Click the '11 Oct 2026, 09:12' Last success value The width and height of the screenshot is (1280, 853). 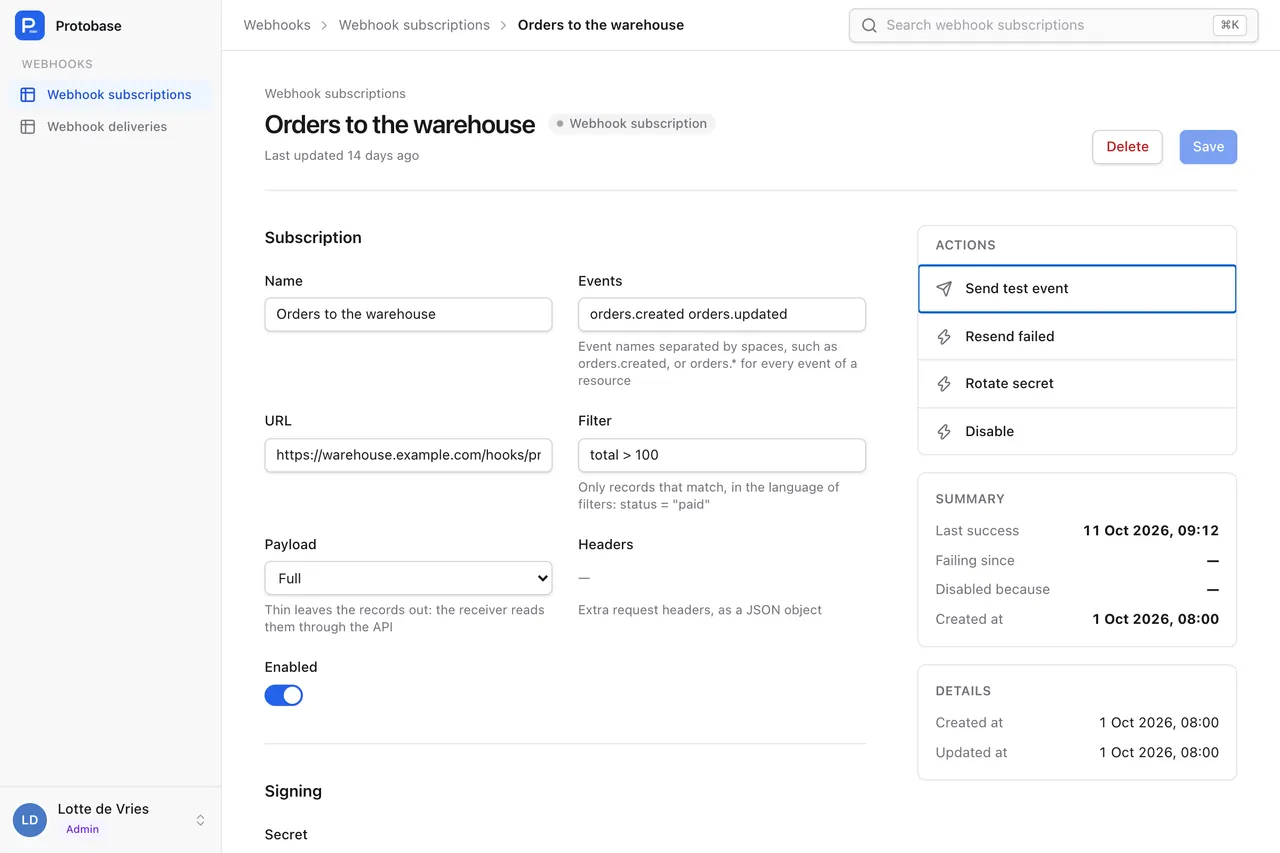(1151, 531)
